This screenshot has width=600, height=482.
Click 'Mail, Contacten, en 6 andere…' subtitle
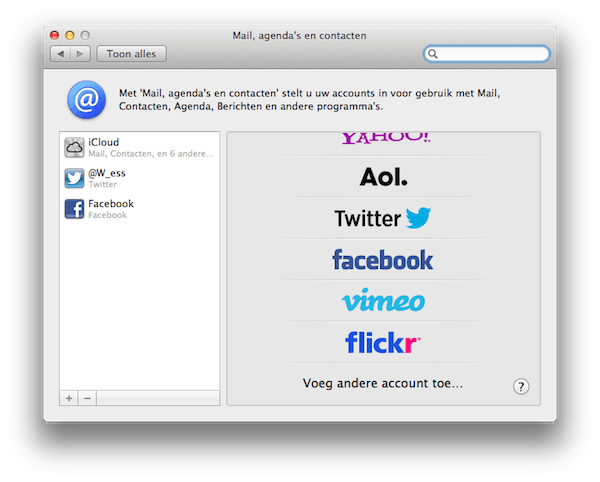coord(151,154)
